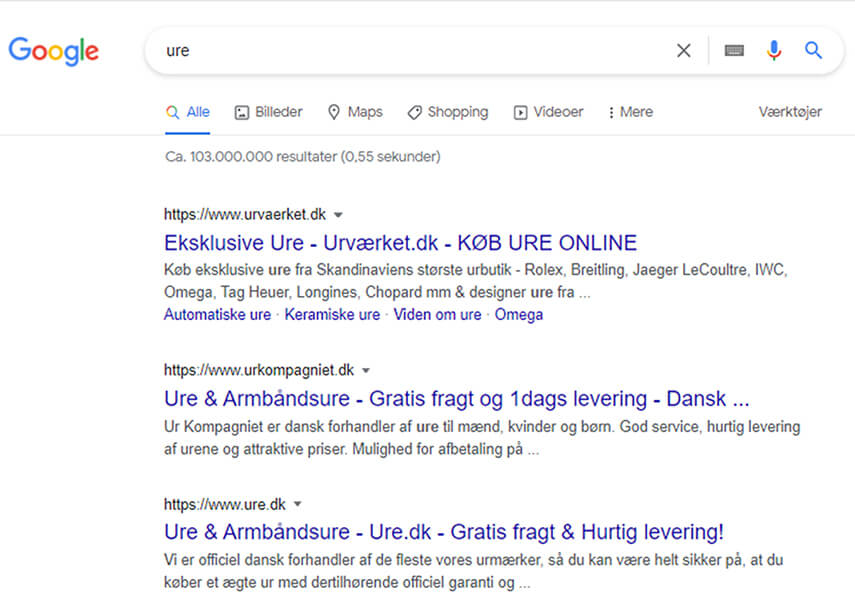Open the 'Keramiske ure' sitelink
This screenshot has width=855, height=603.
(332, 315)
